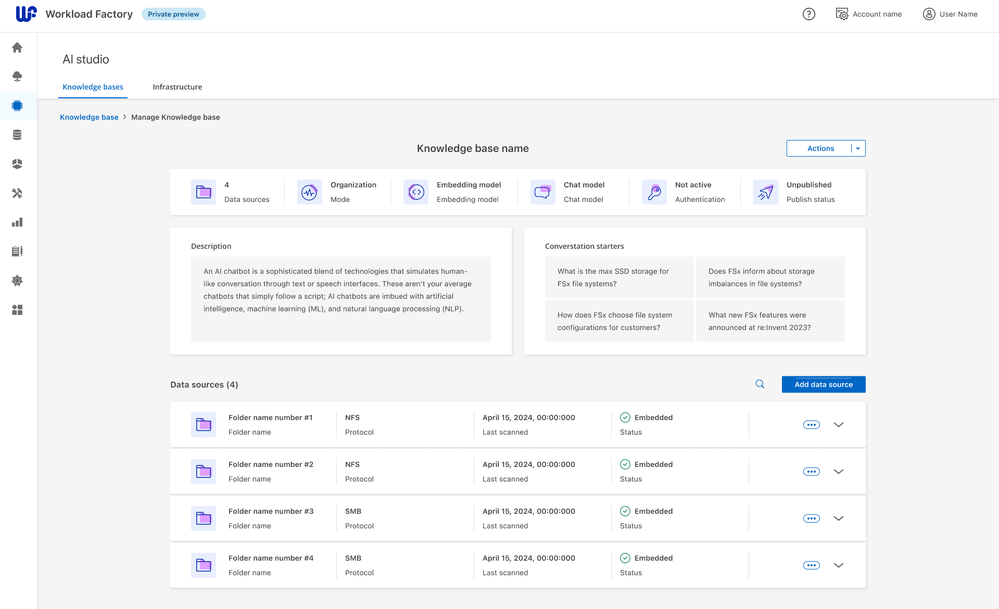Select starter about storage imbalances
The image size is (999, 609).
770,278
